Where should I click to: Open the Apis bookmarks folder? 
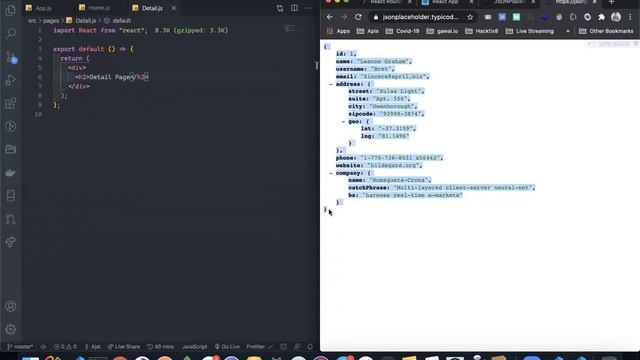367,31
